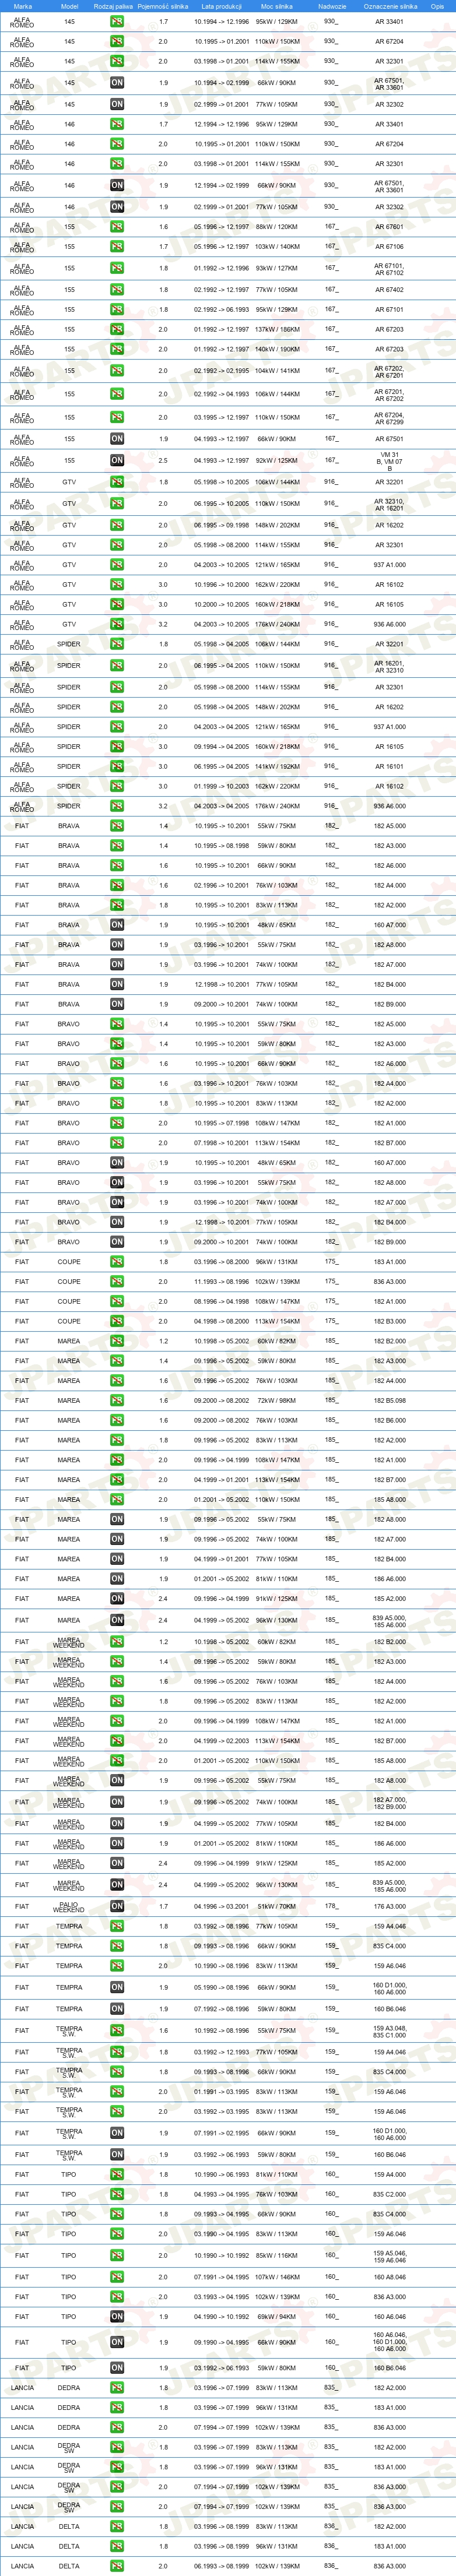The width and height of the screenshot is (456, 2576).
Task: Click petrol icon in Alfa Romeo 155 1.6 row
Action: [x=117, y=227]
